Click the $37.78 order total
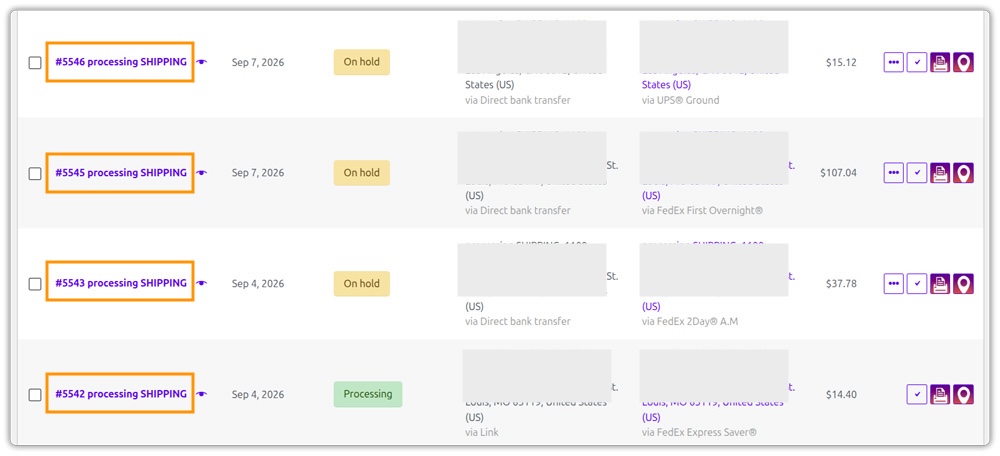The image size is (1000, 456). (x=841, y=284)
